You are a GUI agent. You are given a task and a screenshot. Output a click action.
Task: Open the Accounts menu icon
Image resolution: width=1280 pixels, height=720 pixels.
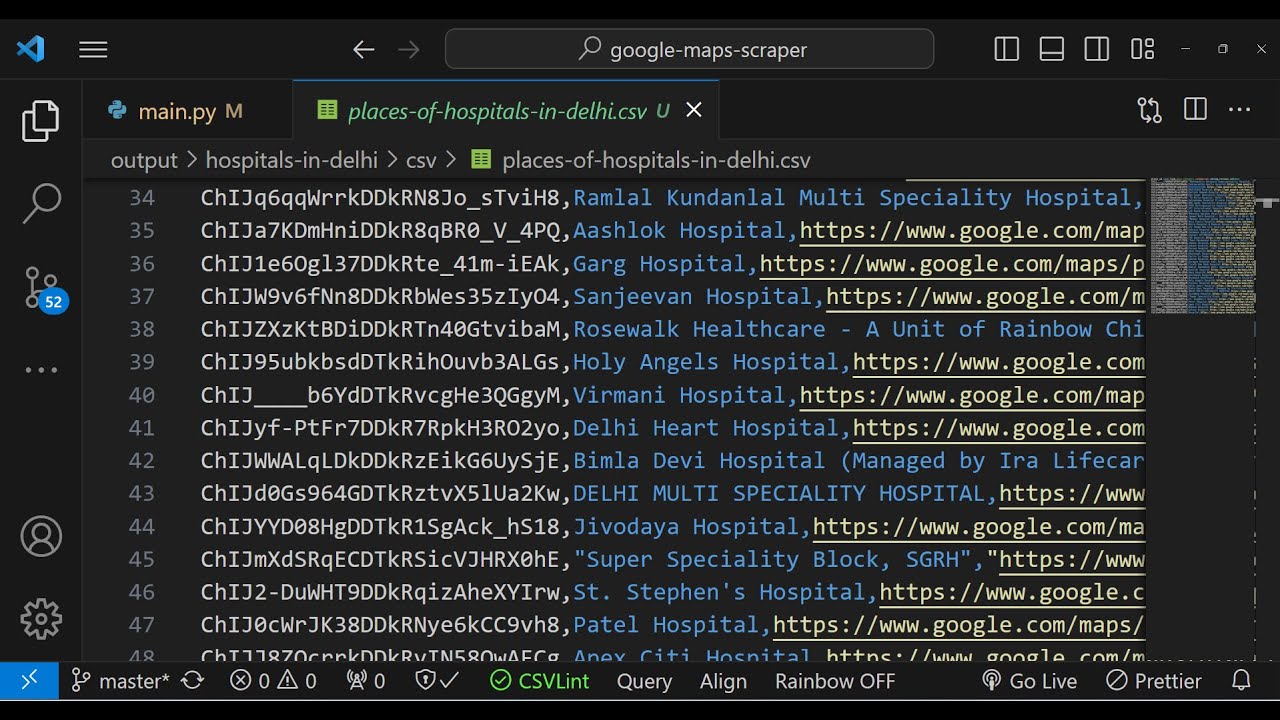tap(41, 537)
